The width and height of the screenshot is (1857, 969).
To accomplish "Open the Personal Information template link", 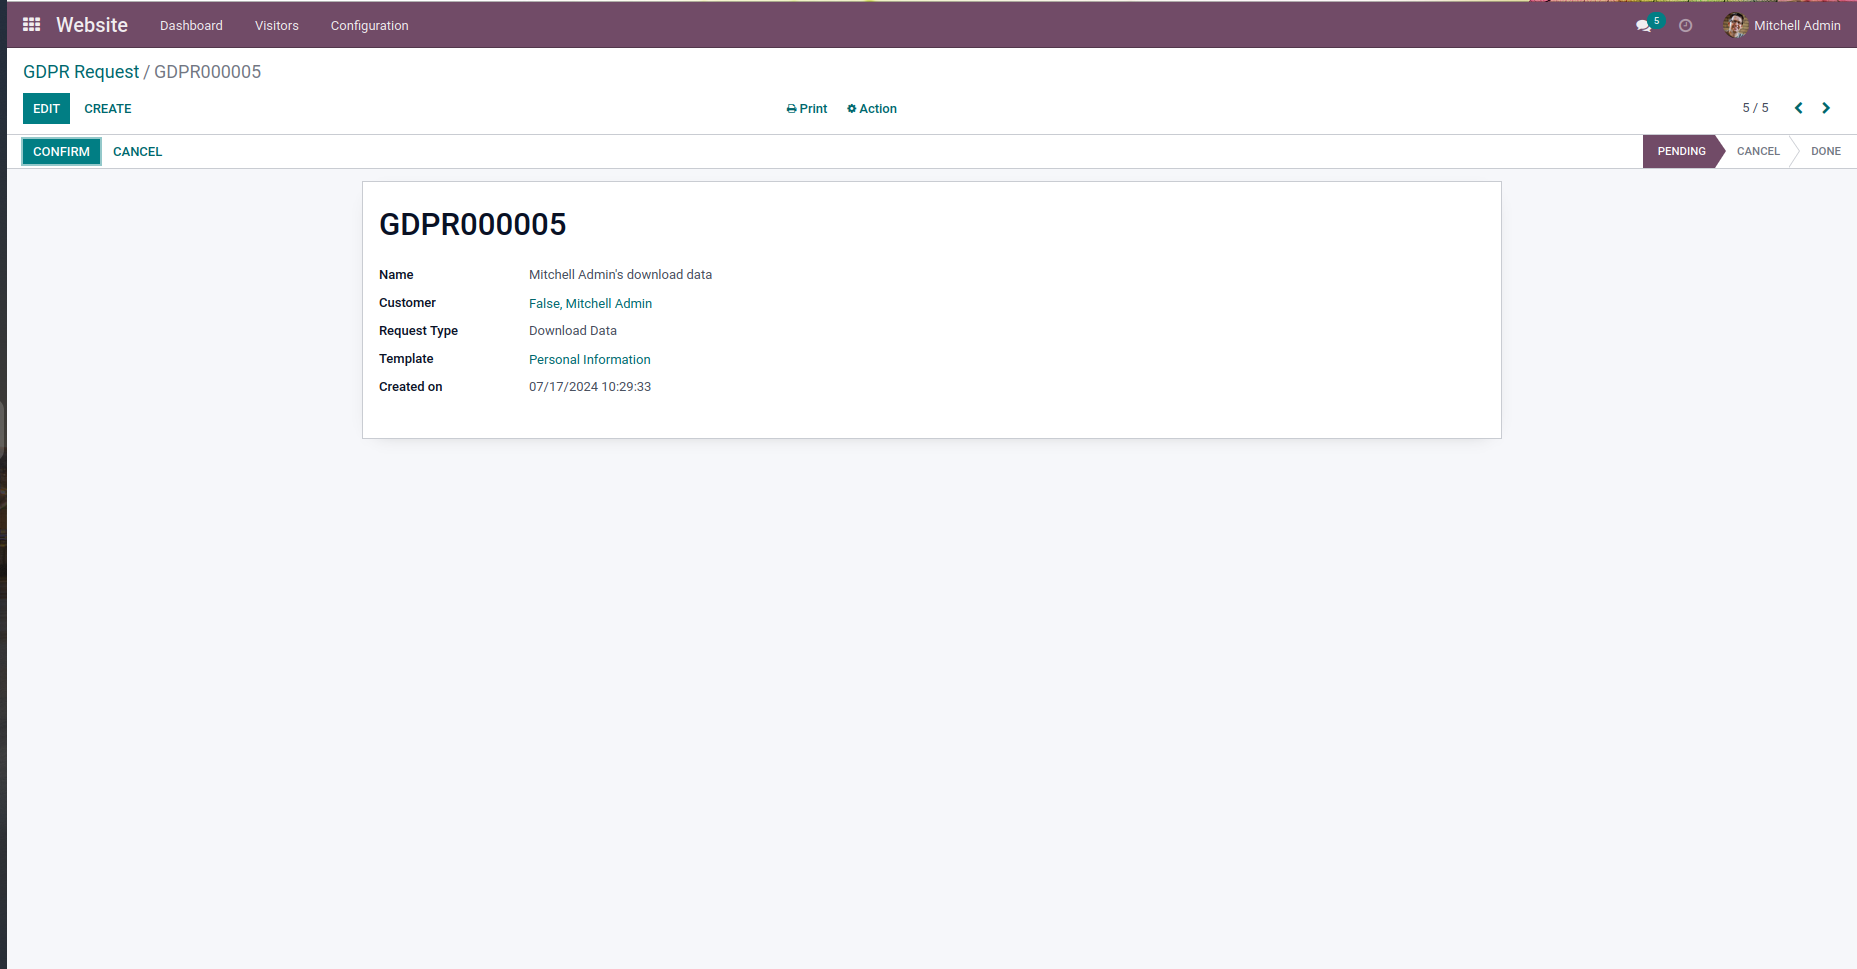I will [589, 360].
